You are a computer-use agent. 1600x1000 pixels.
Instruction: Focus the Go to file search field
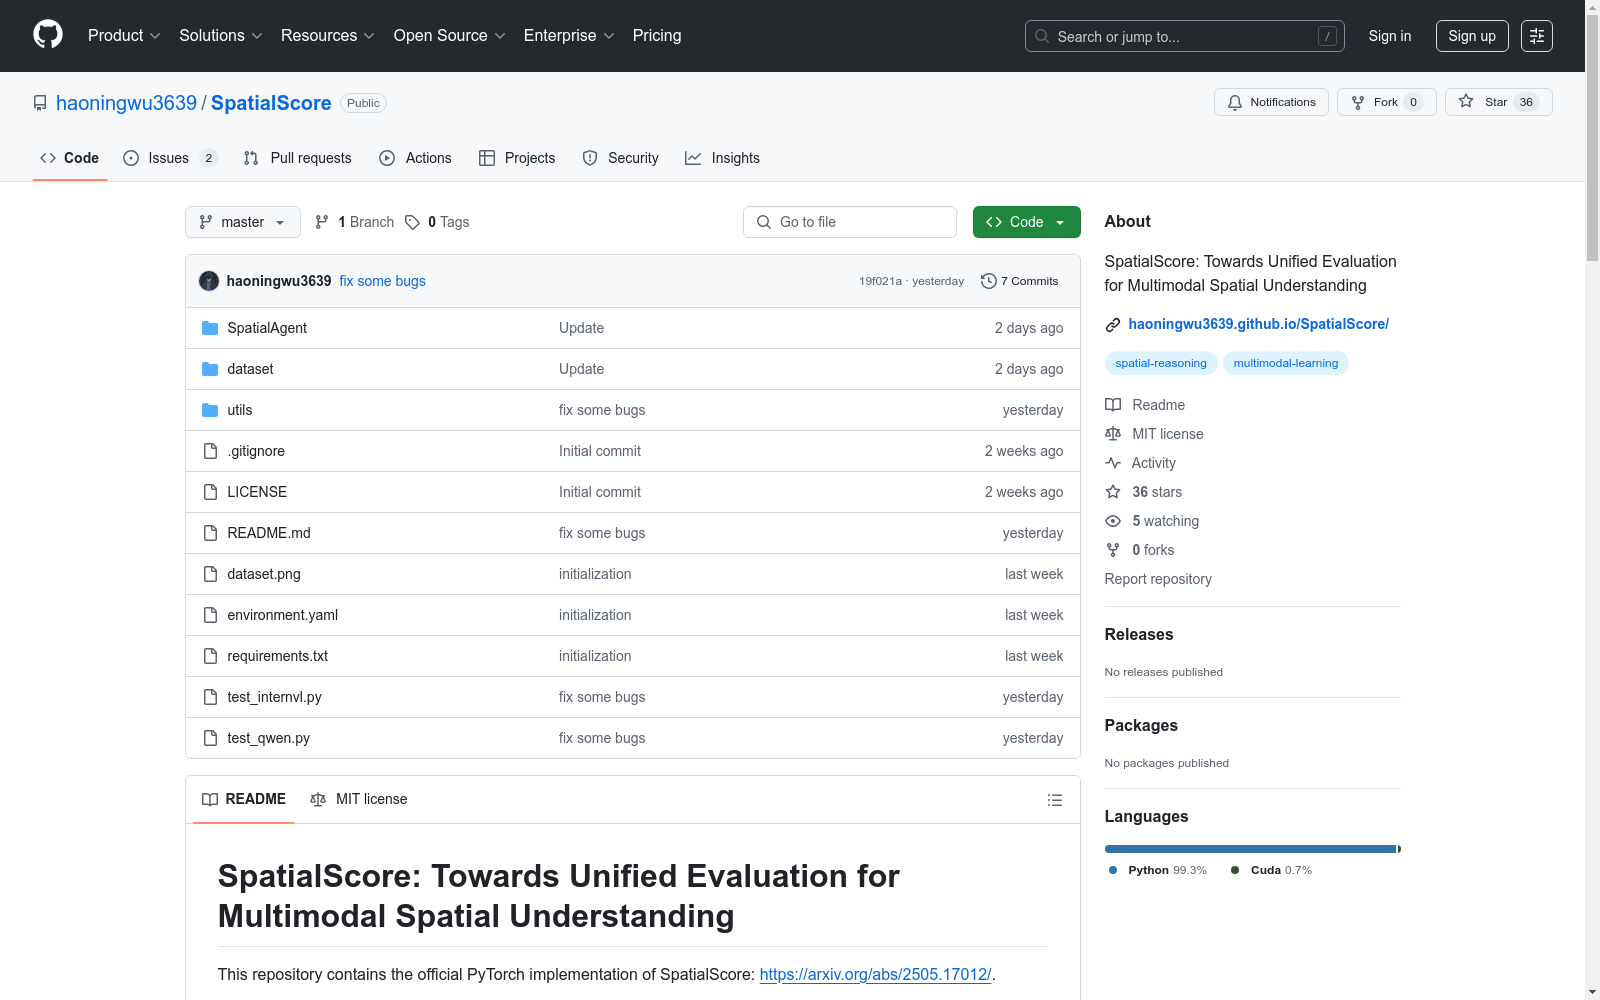(x=850, y=222)
